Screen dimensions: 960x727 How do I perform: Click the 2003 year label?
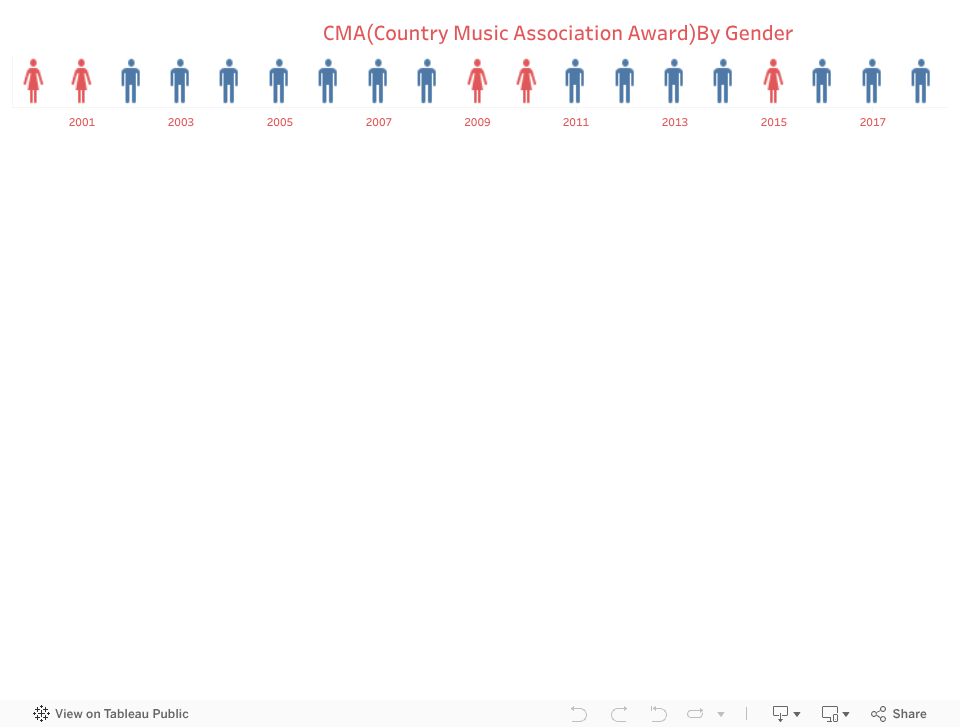click(x=181, y=122)
